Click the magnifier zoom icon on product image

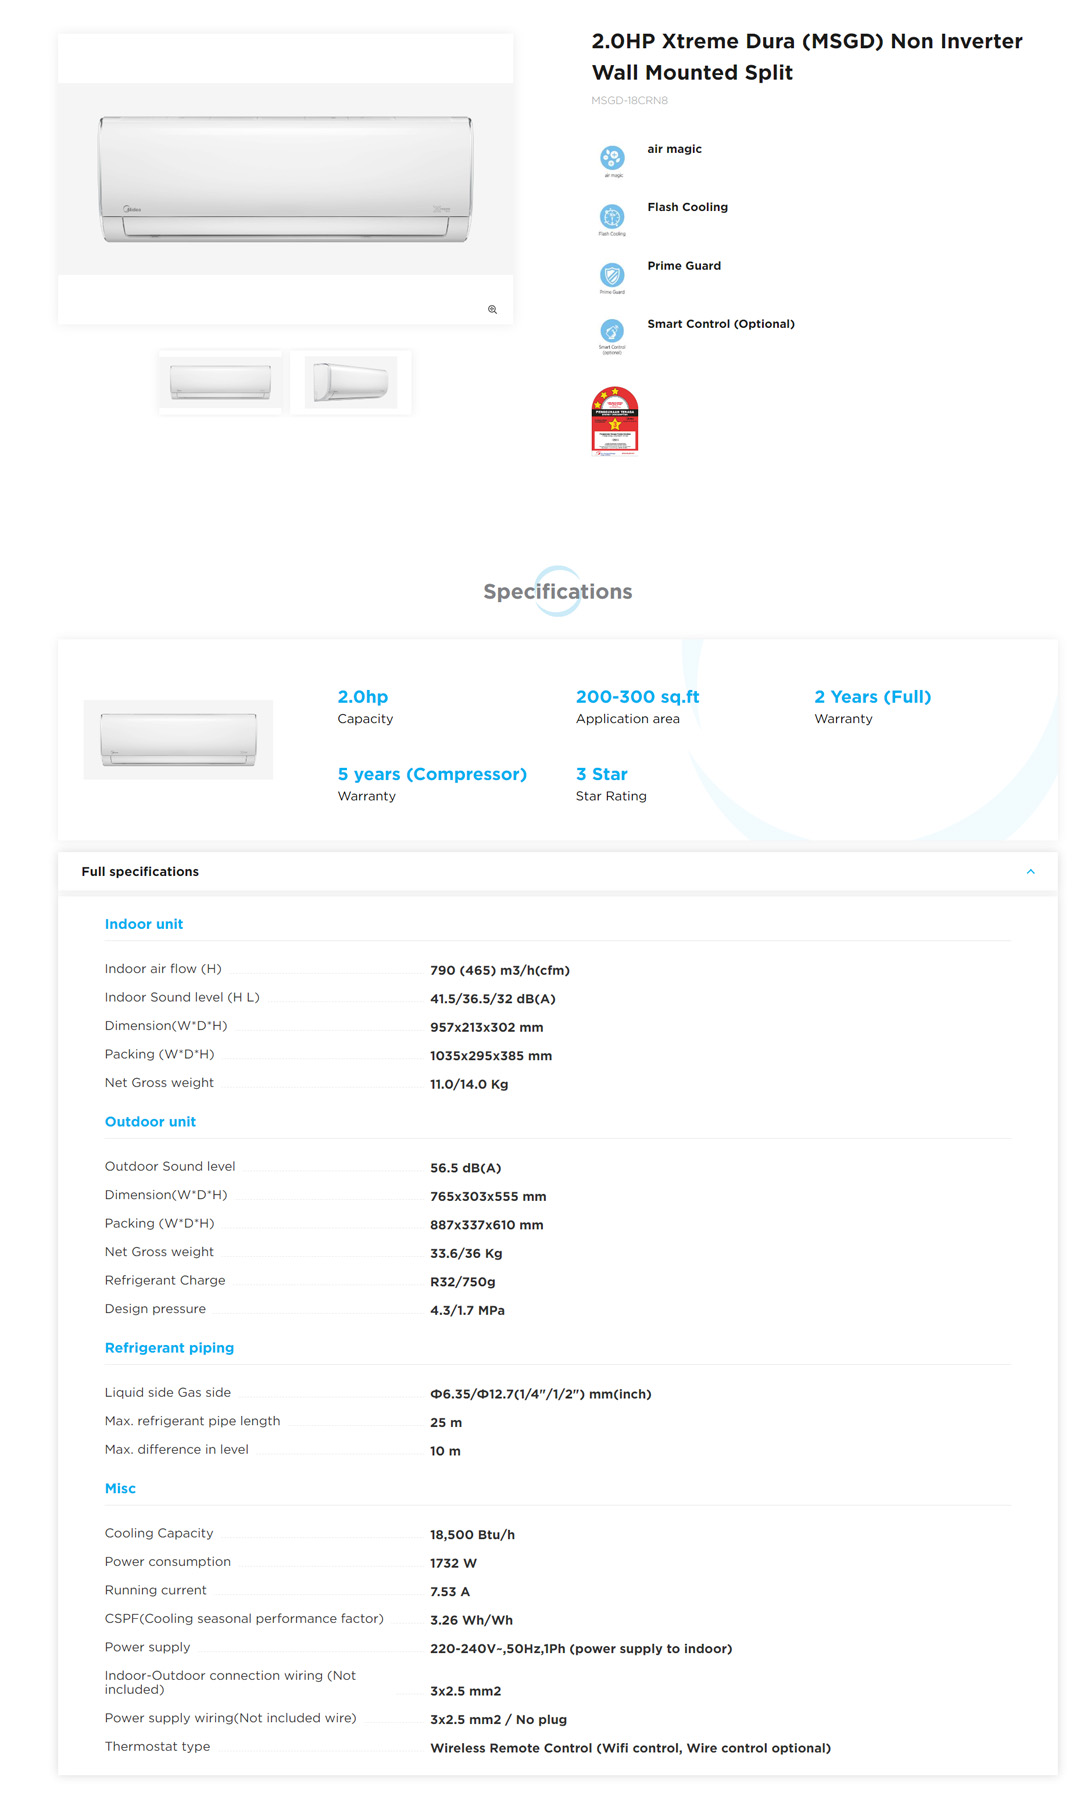pos(492,310)
